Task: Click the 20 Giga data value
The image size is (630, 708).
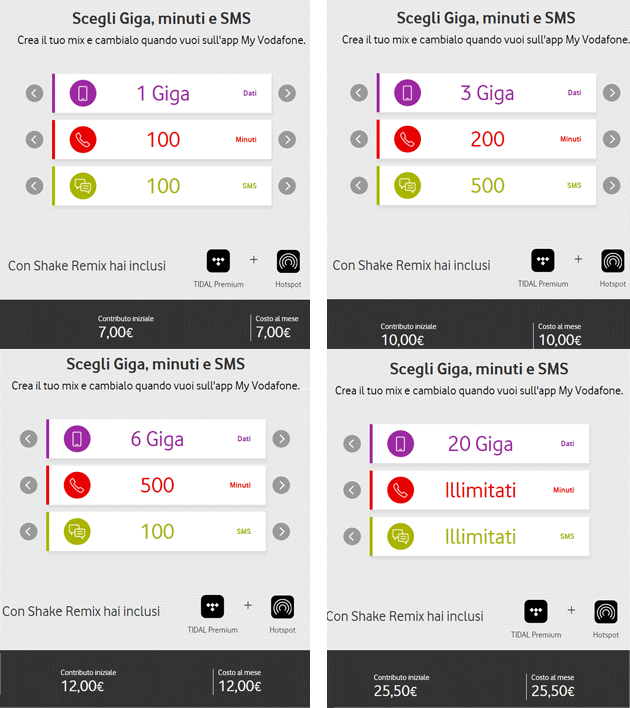Action: [480, 444]
